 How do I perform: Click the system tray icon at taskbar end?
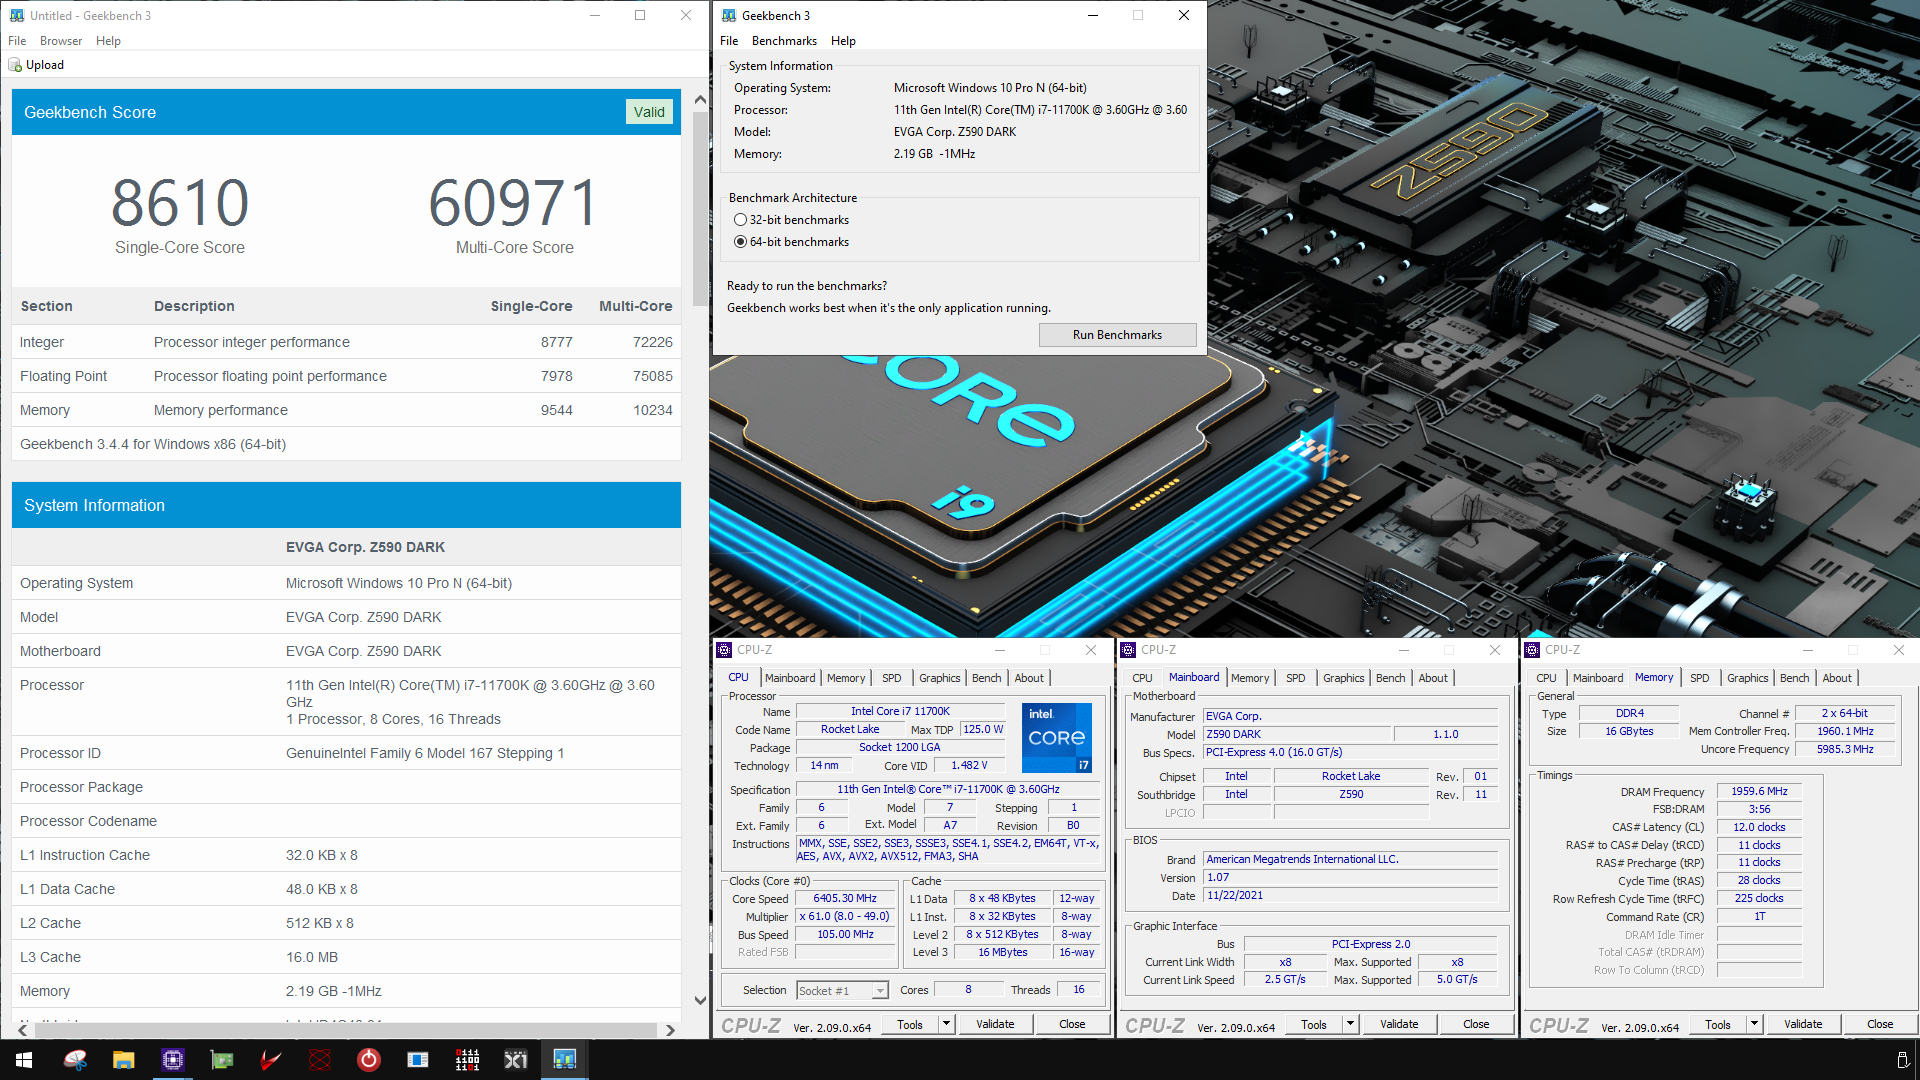click(1902, 1060)
